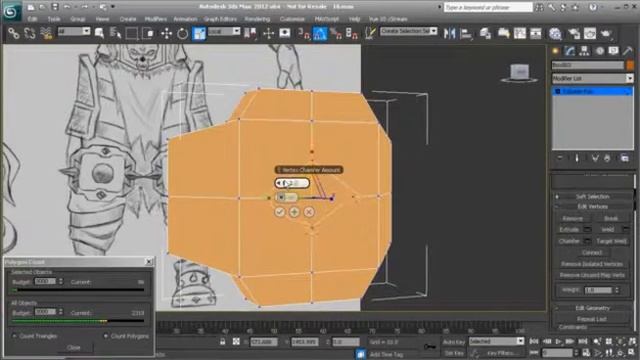Open Create Selection Set dropdown
Viewport: 640px width, 360px height.
(409, 31)
